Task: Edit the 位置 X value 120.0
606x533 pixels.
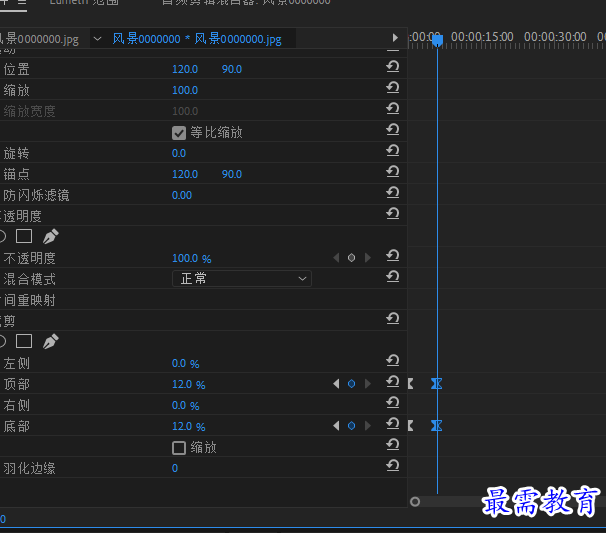Action: point(185,69)
